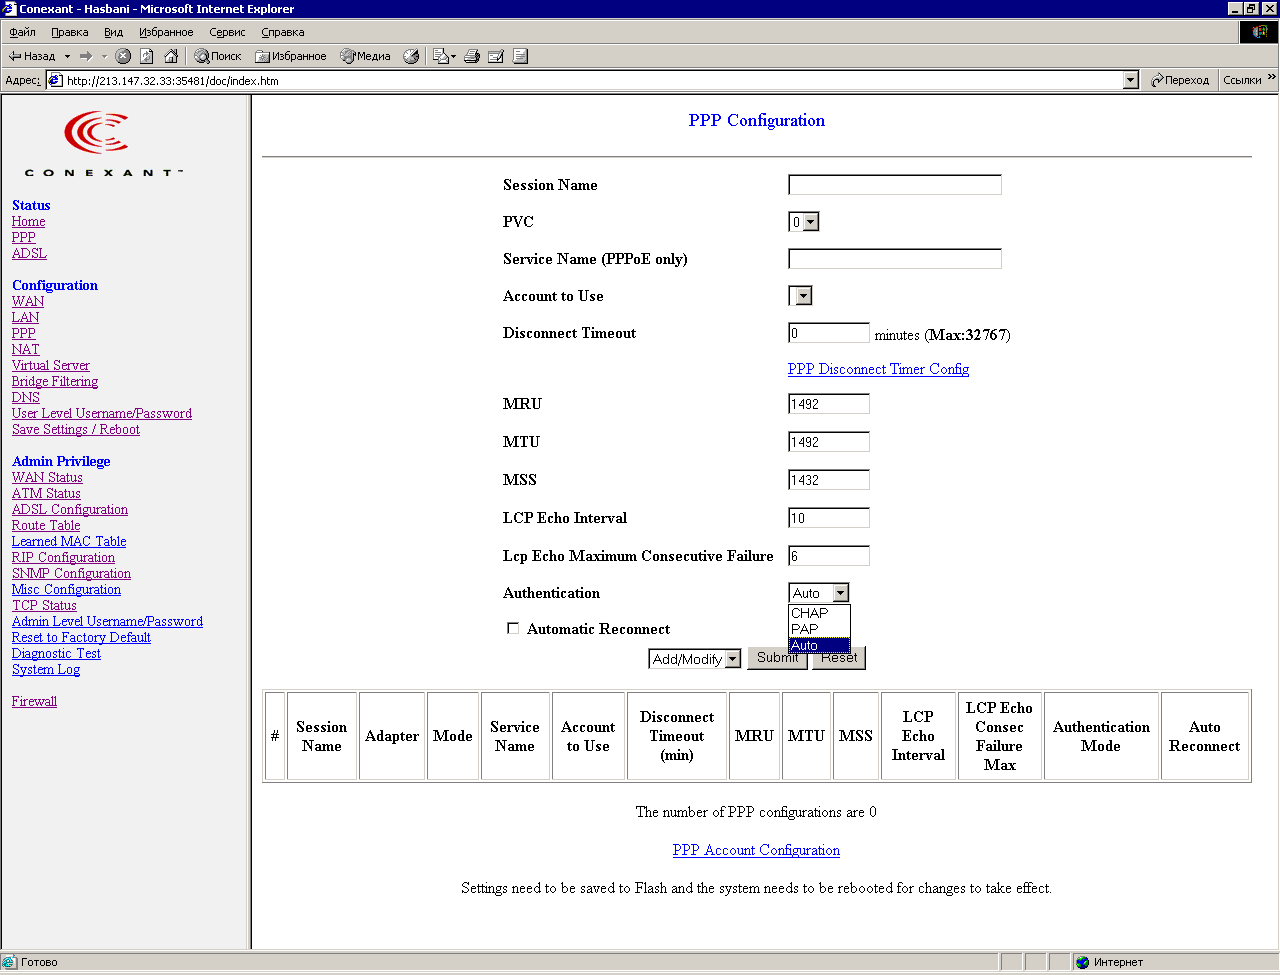The width and height of the screenshot is (1280, 975).
Task: Click the MSS input field
Action: pos(829,480)
